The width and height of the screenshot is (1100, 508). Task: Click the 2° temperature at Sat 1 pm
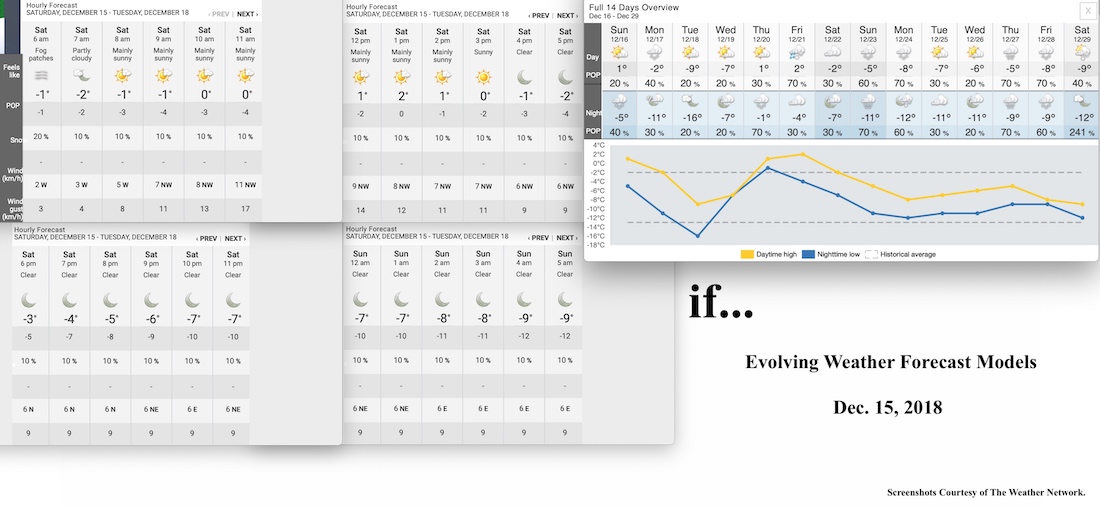tap(401, 96)
